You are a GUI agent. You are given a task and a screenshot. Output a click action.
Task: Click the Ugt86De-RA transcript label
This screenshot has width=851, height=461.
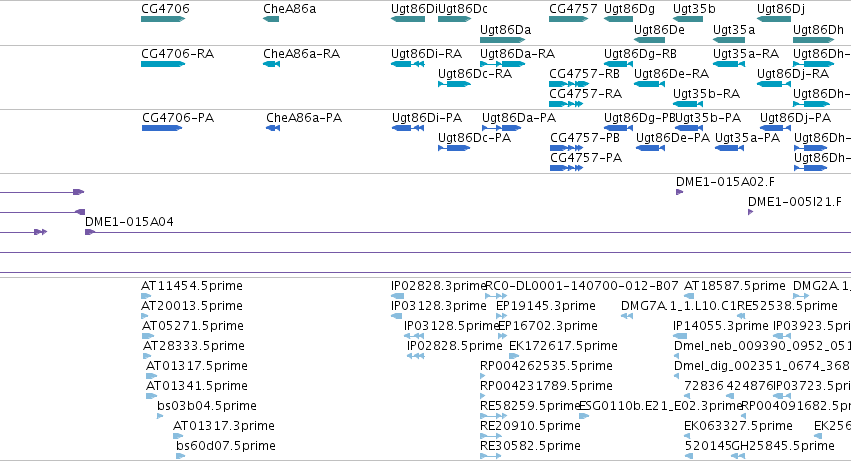[672, 74]
